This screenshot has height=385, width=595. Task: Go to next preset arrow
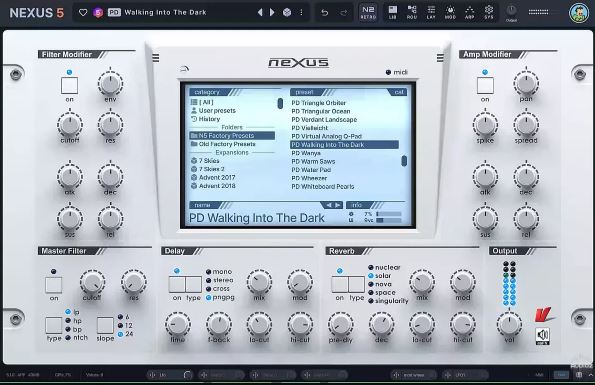pos(272,13)
